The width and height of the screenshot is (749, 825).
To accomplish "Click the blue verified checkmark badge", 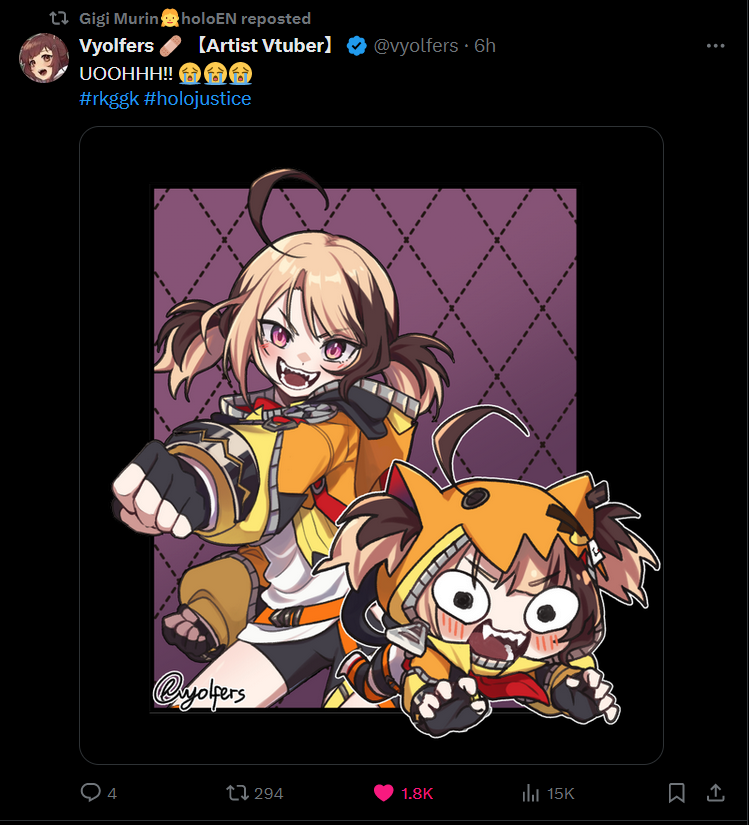I will (357, 46).
